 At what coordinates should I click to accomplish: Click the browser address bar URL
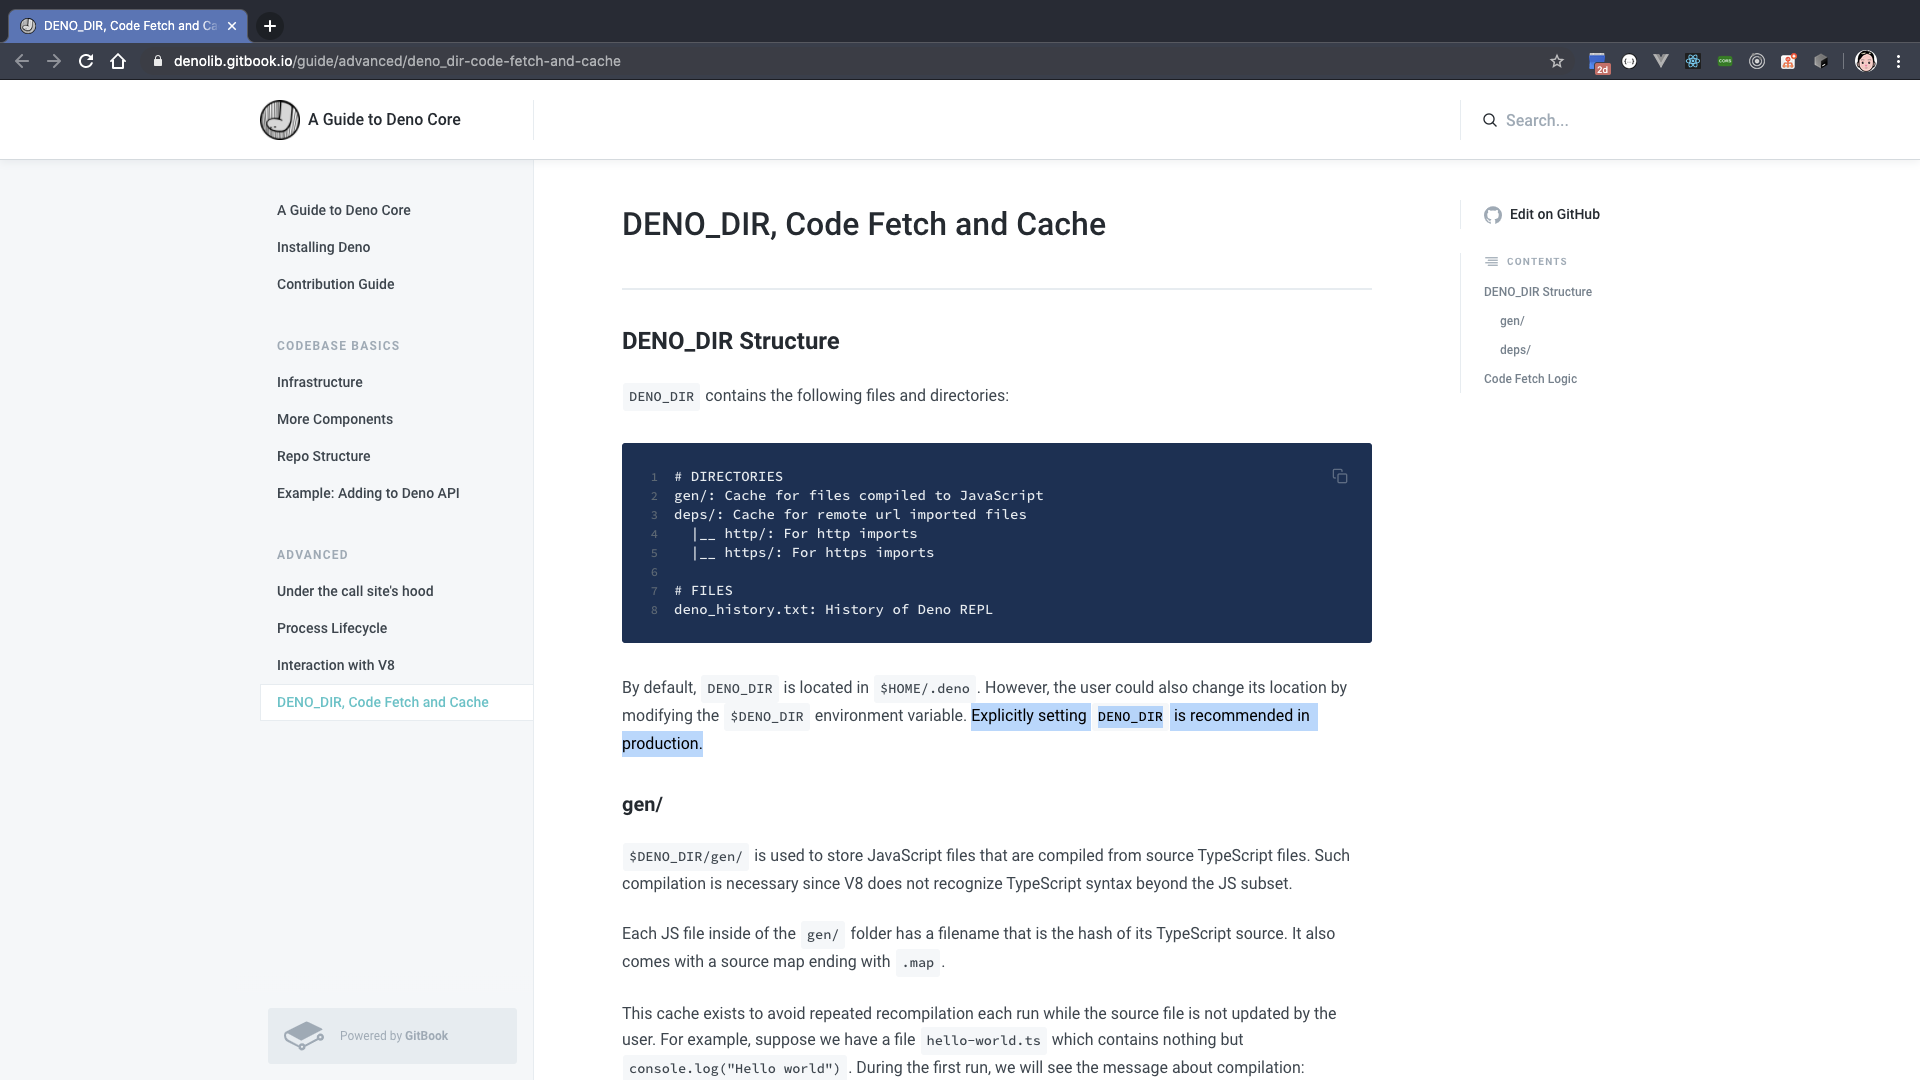pos(397,61)
